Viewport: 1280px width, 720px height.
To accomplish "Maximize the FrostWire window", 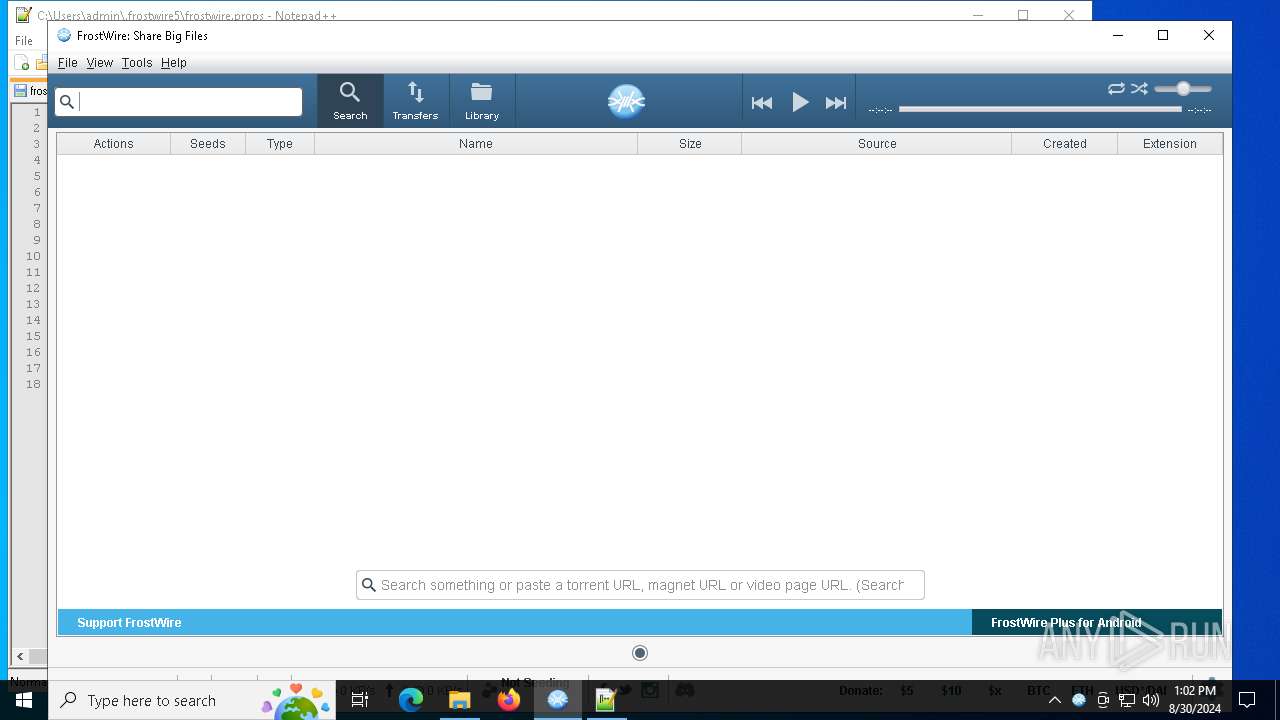I will click(x=1163, y=35).
